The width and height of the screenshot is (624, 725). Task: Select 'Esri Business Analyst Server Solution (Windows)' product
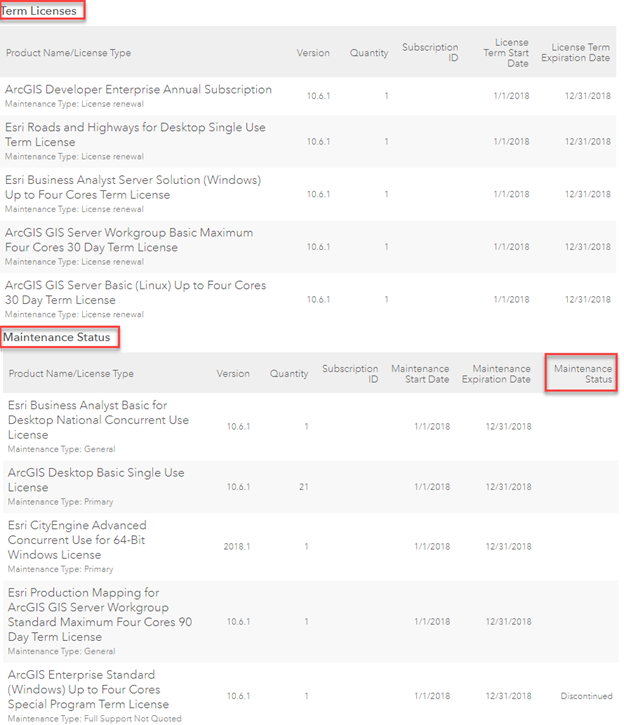click(133, 187)
